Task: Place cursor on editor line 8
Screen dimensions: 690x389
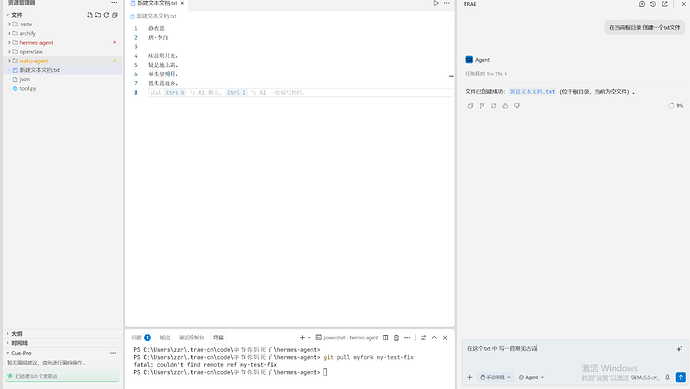Action: click(x=301, y=92)
